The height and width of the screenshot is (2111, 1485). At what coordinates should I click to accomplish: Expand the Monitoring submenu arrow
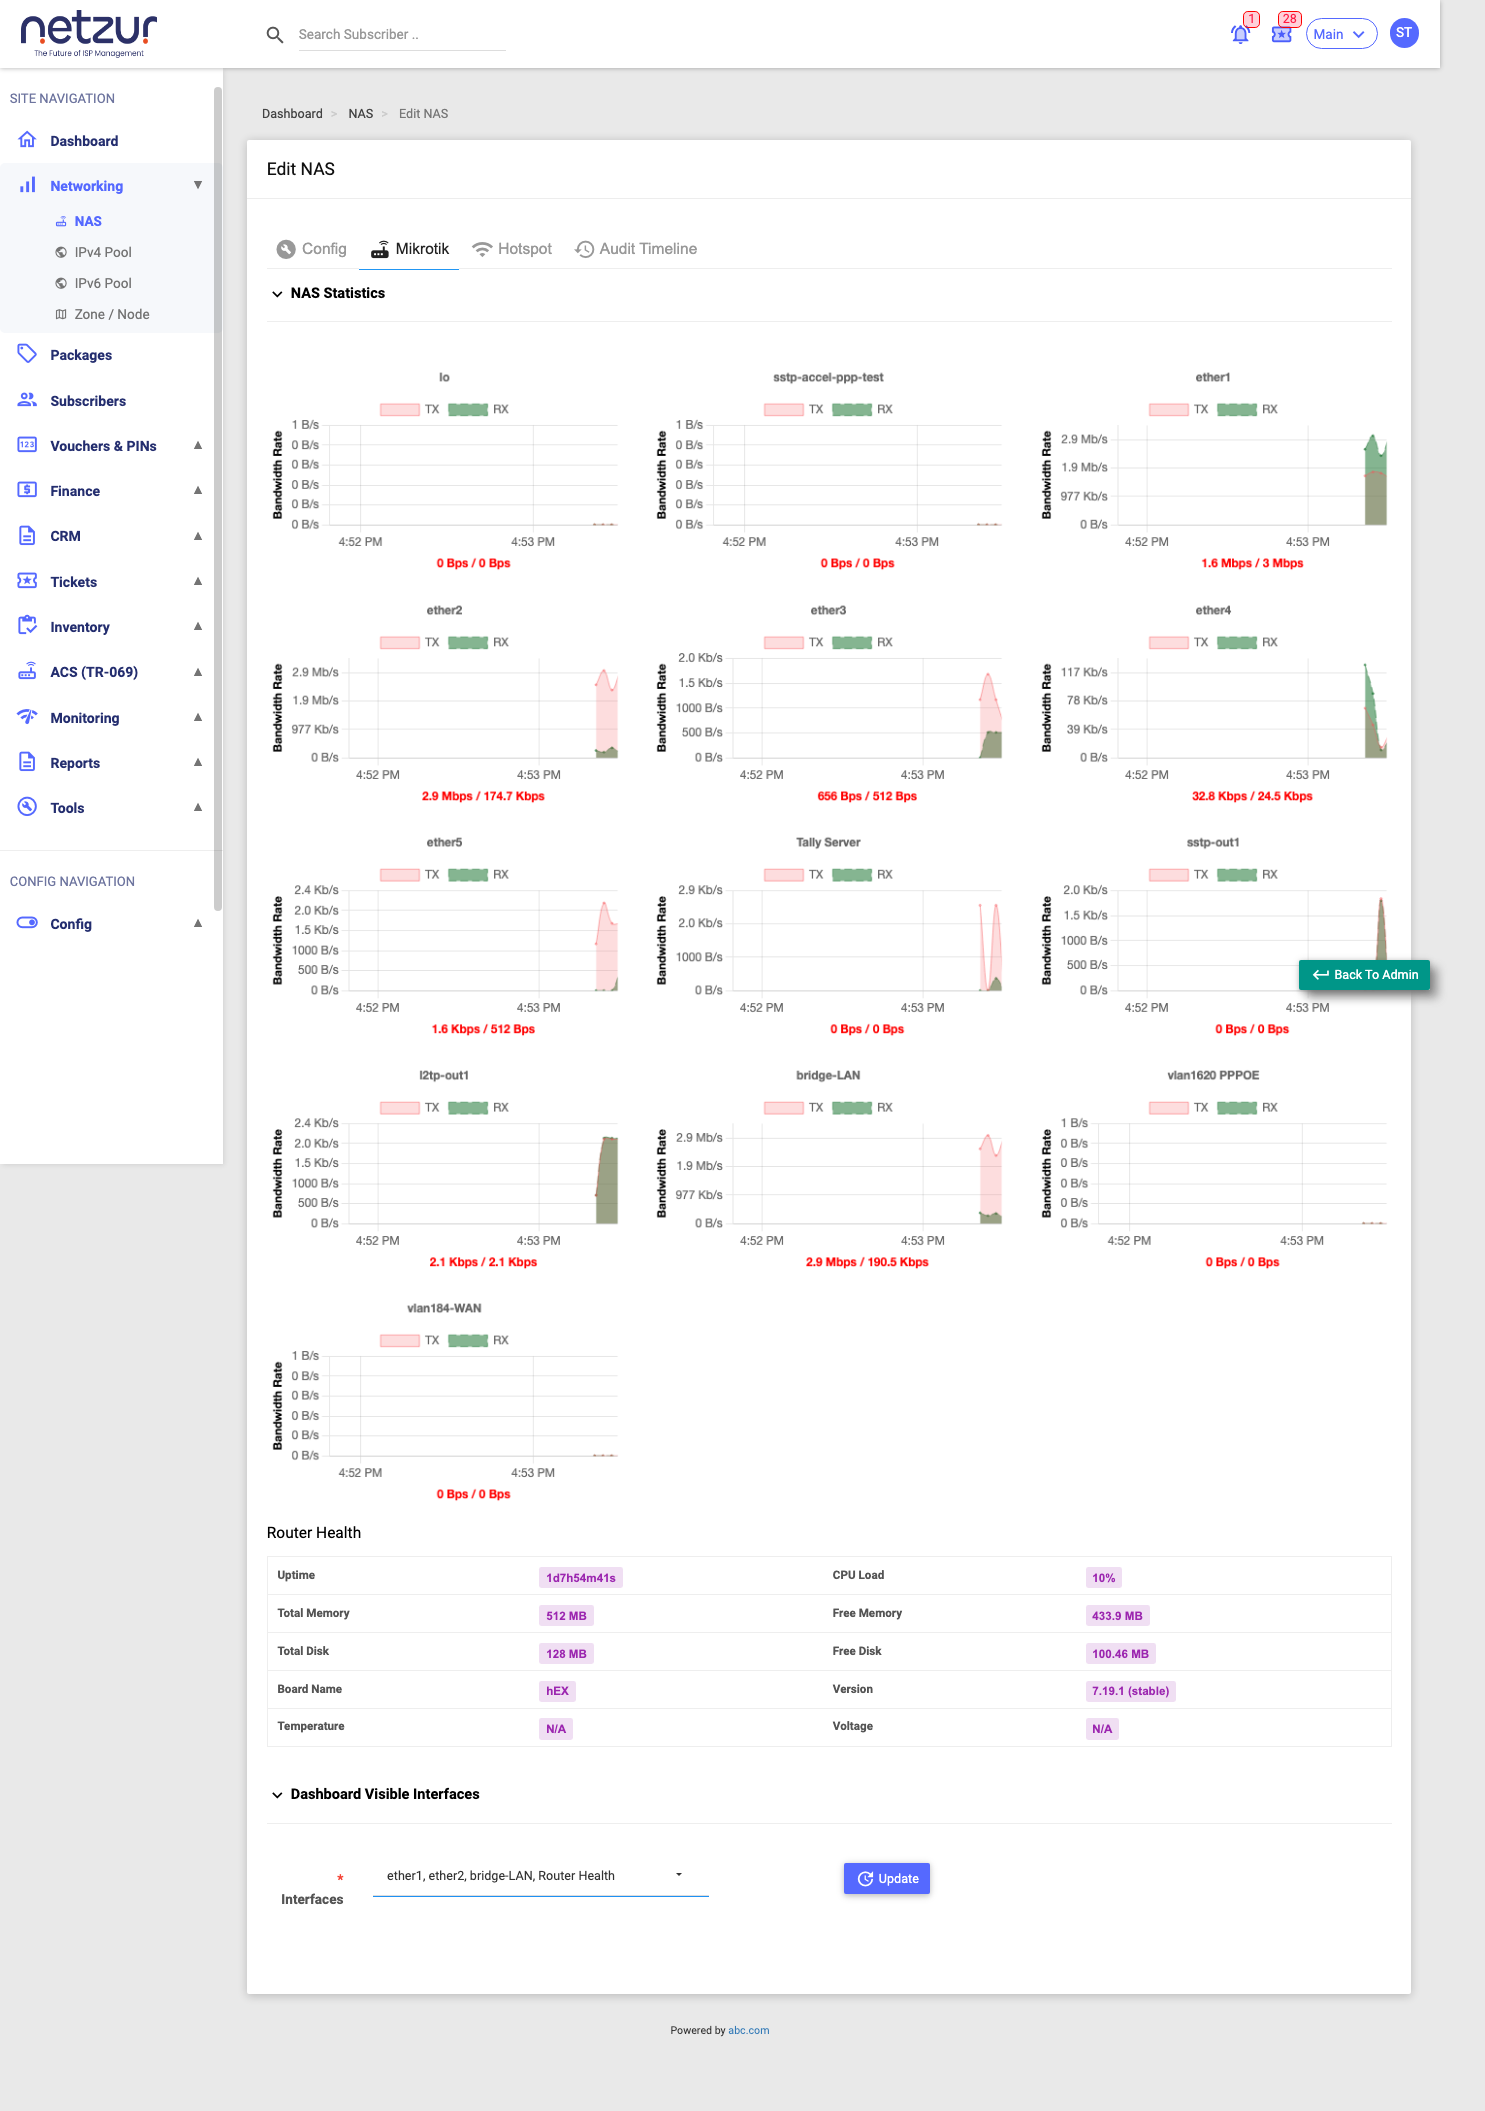click(198, 717)
